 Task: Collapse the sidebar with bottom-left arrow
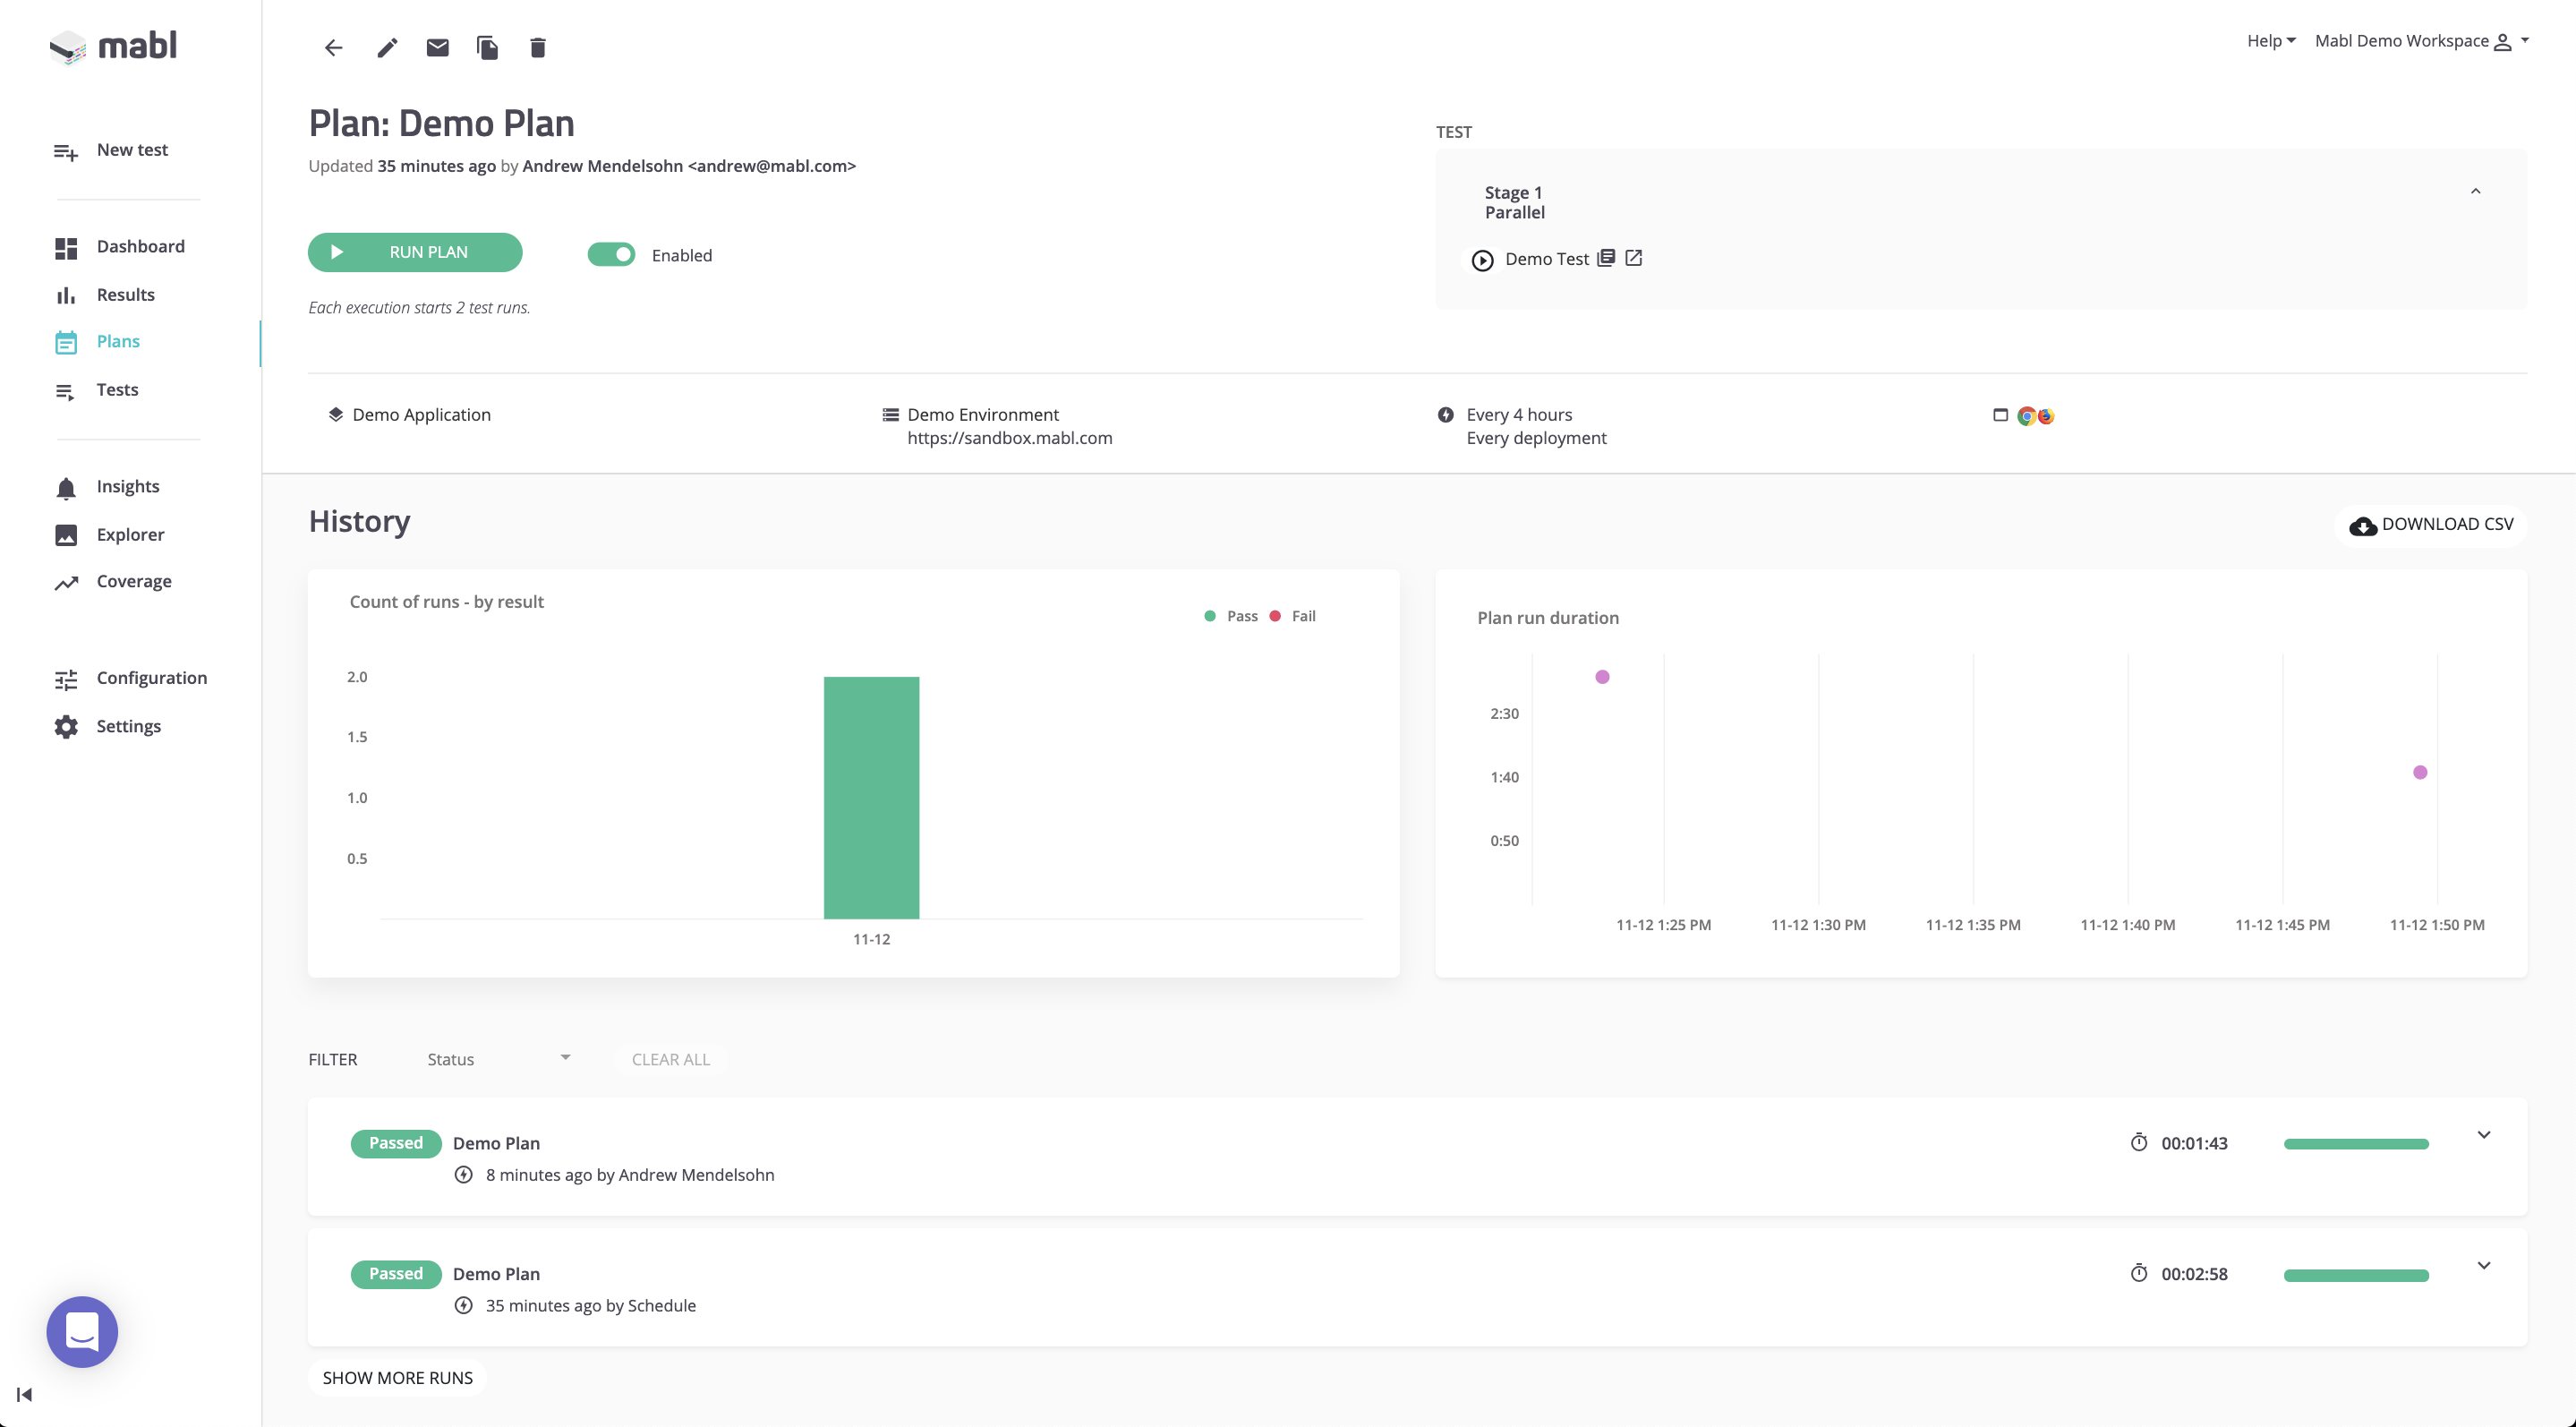click(x=25, y=1394)
